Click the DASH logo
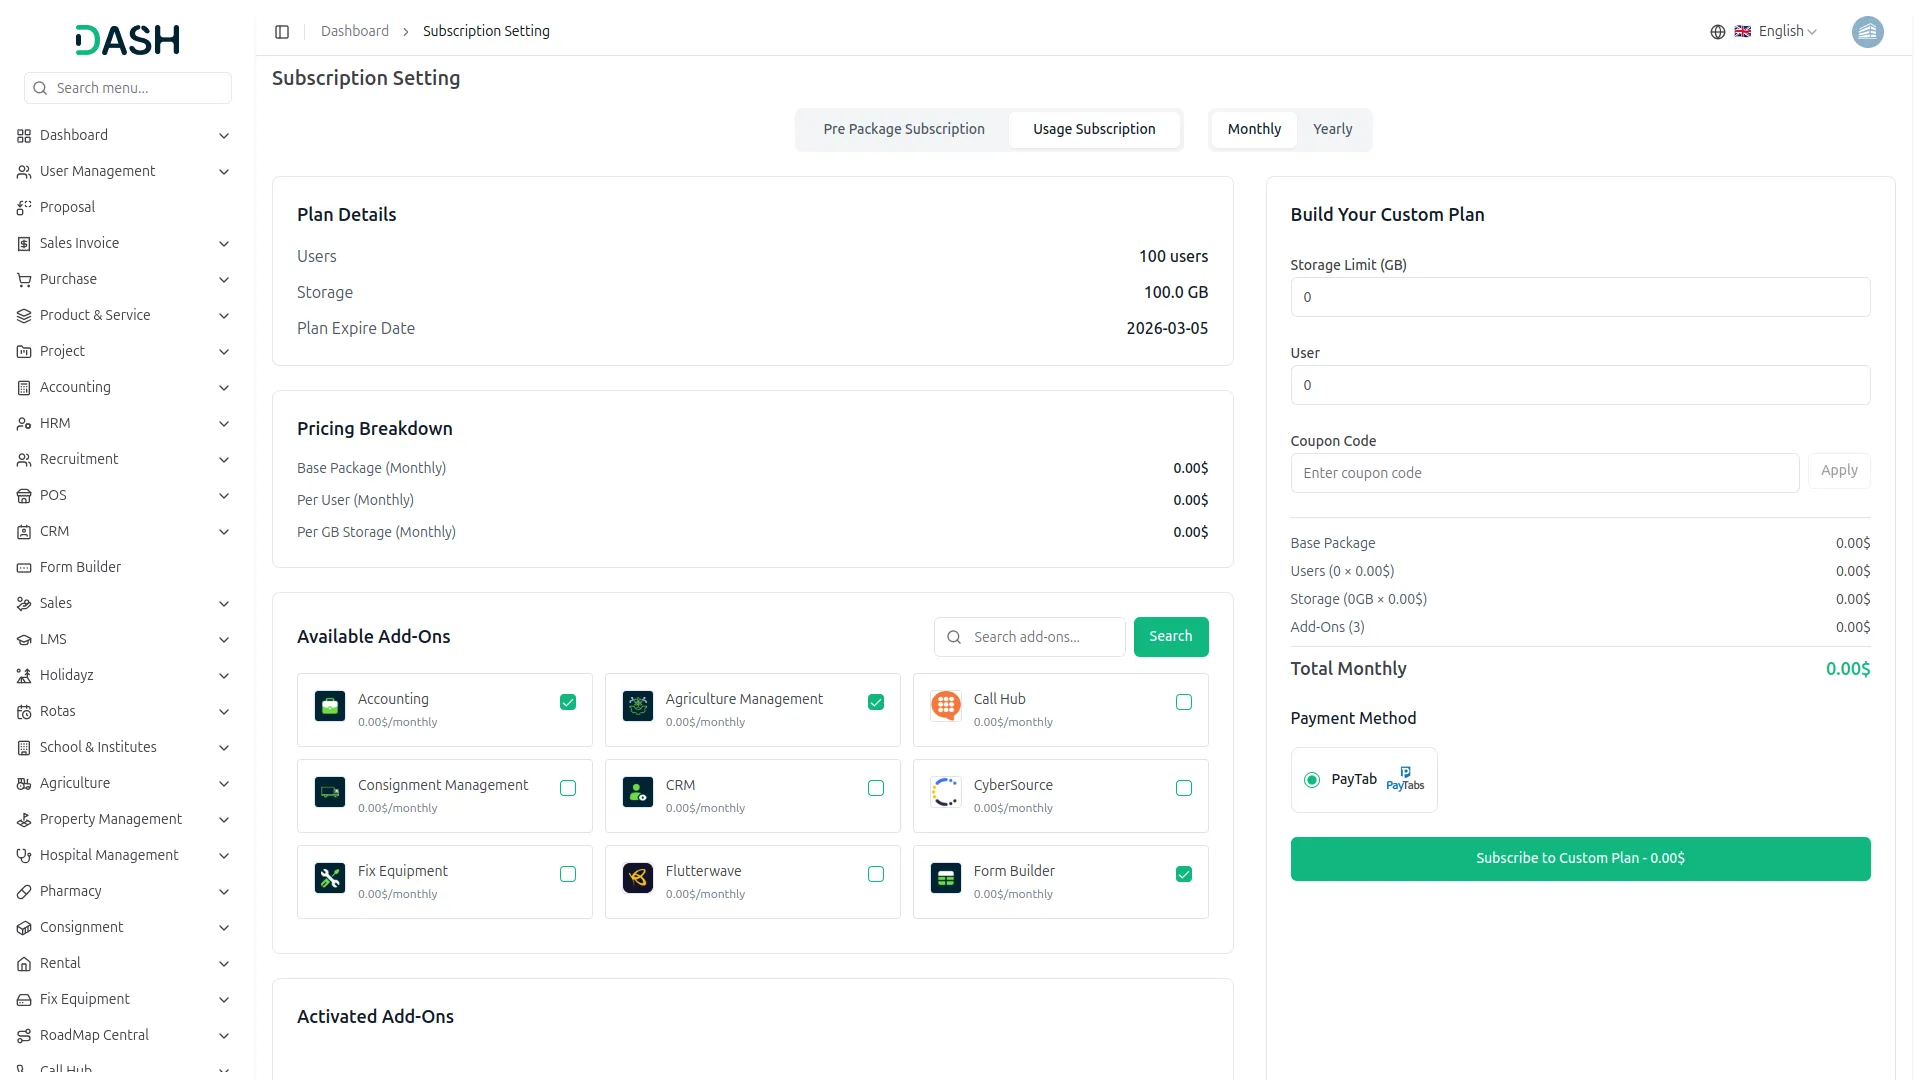 128,40
